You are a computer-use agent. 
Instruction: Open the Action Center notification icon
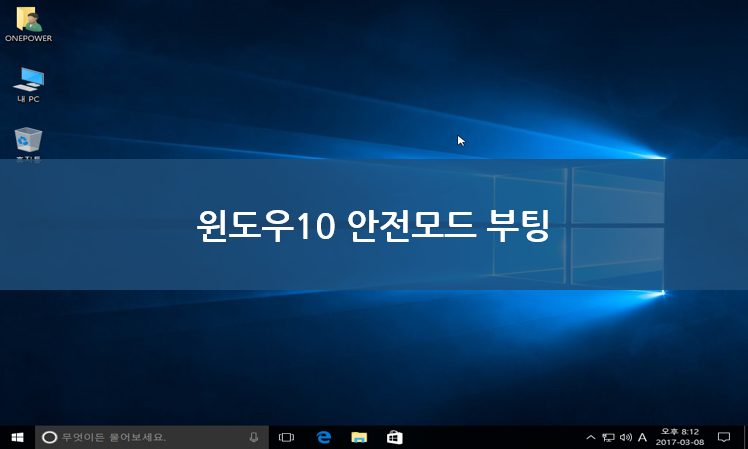coord(724,437)
